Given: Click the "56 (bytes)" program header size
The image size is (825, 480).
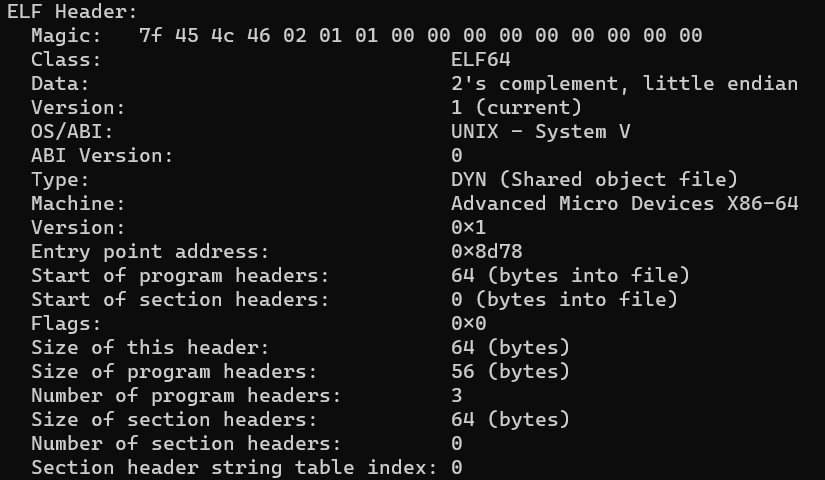Looking at the screenshot, I should pyautogui.click(x=510, y=372).
